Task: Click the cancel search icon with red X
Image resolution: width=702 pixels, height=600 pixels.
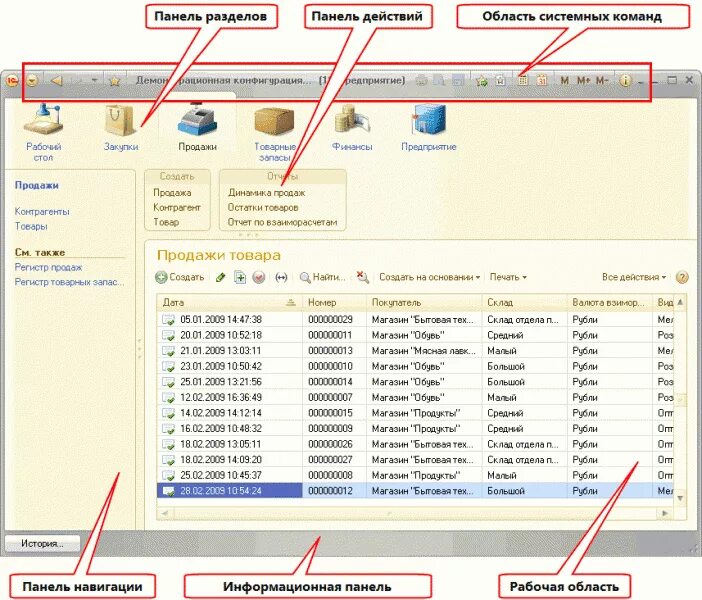Action: tap(363, 277)
